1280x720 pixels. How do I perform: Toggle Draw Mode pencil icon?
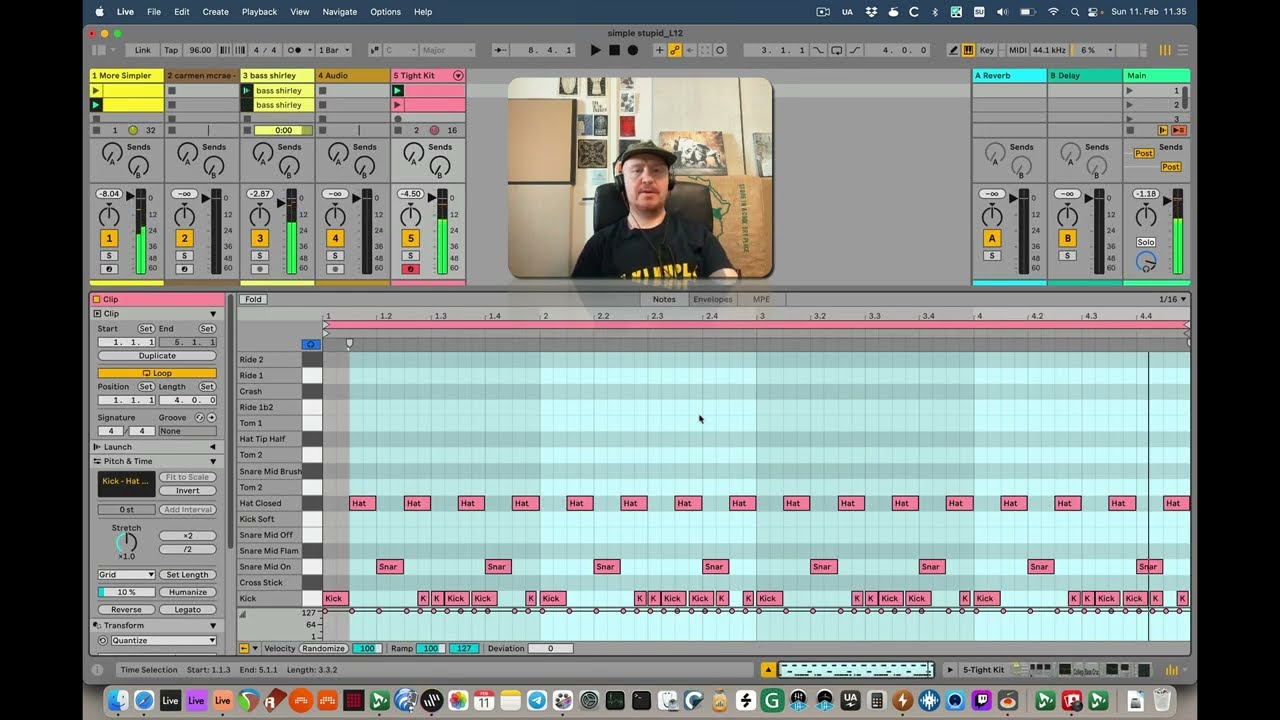click(x=953, y=50)
